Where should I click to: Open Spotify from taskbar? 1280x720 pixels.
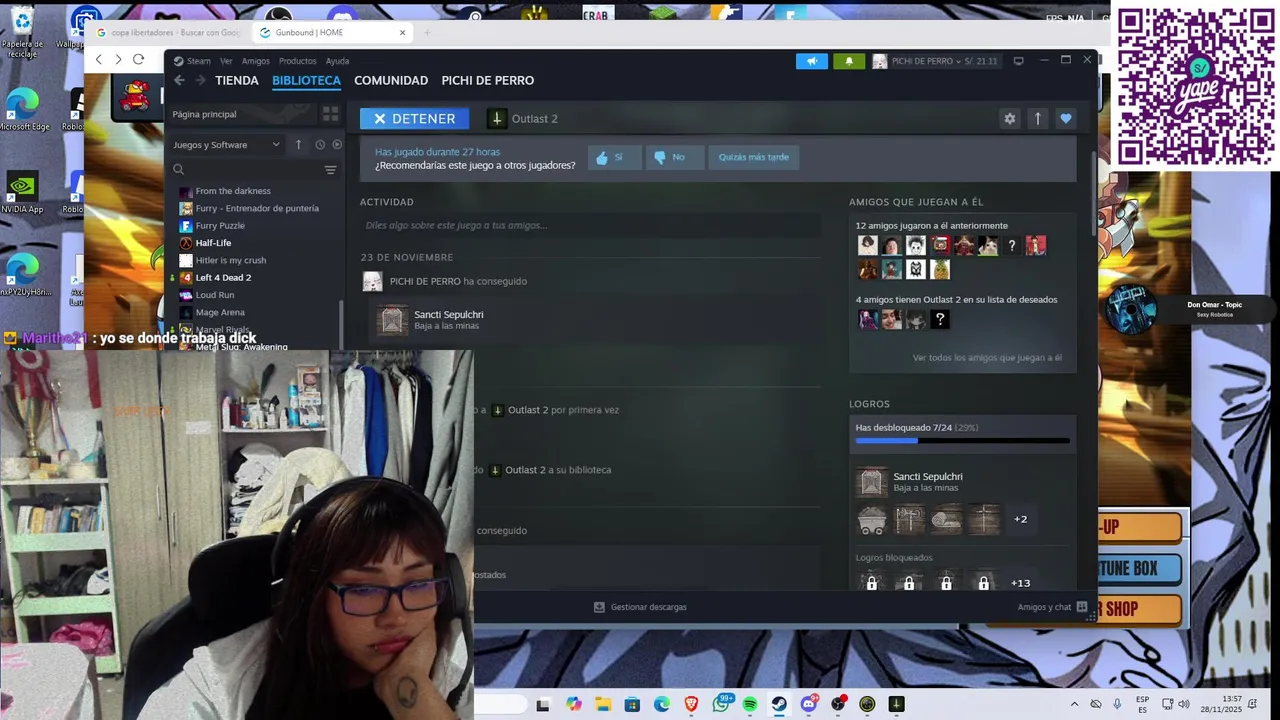750,705
